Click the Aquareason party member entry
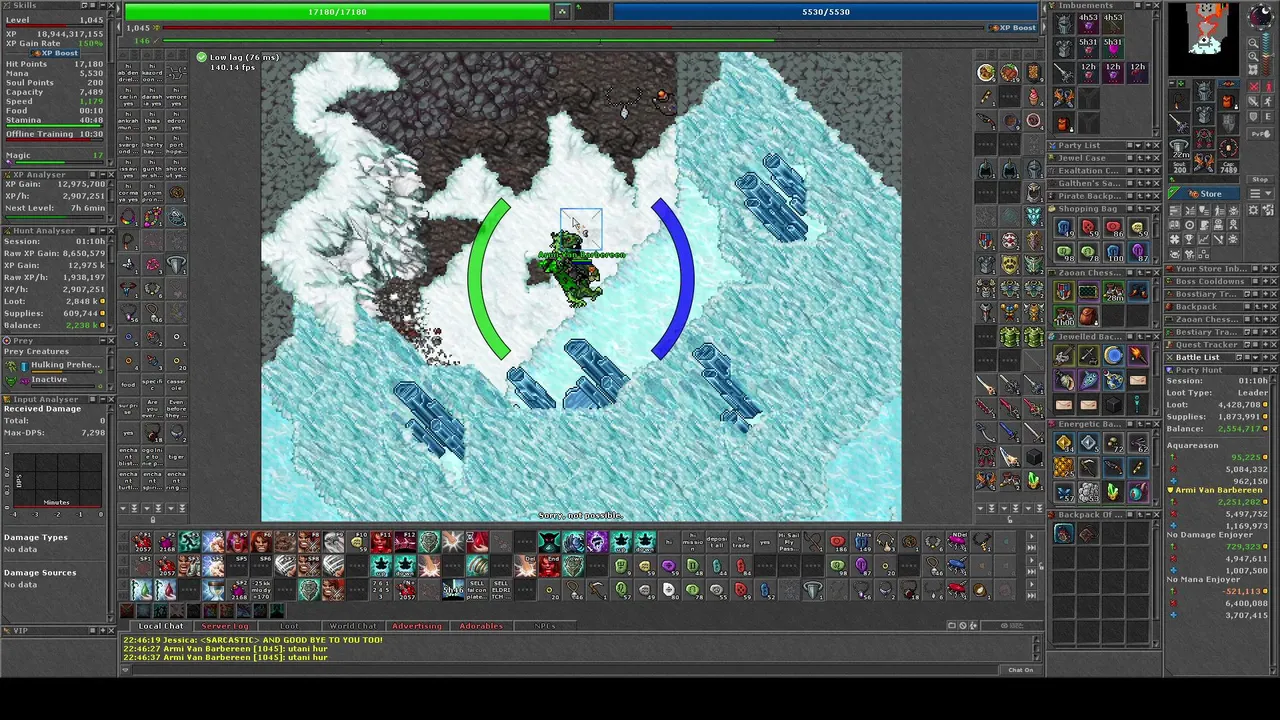Viewport: 1280px width, 720px height. click(1192, 445)
